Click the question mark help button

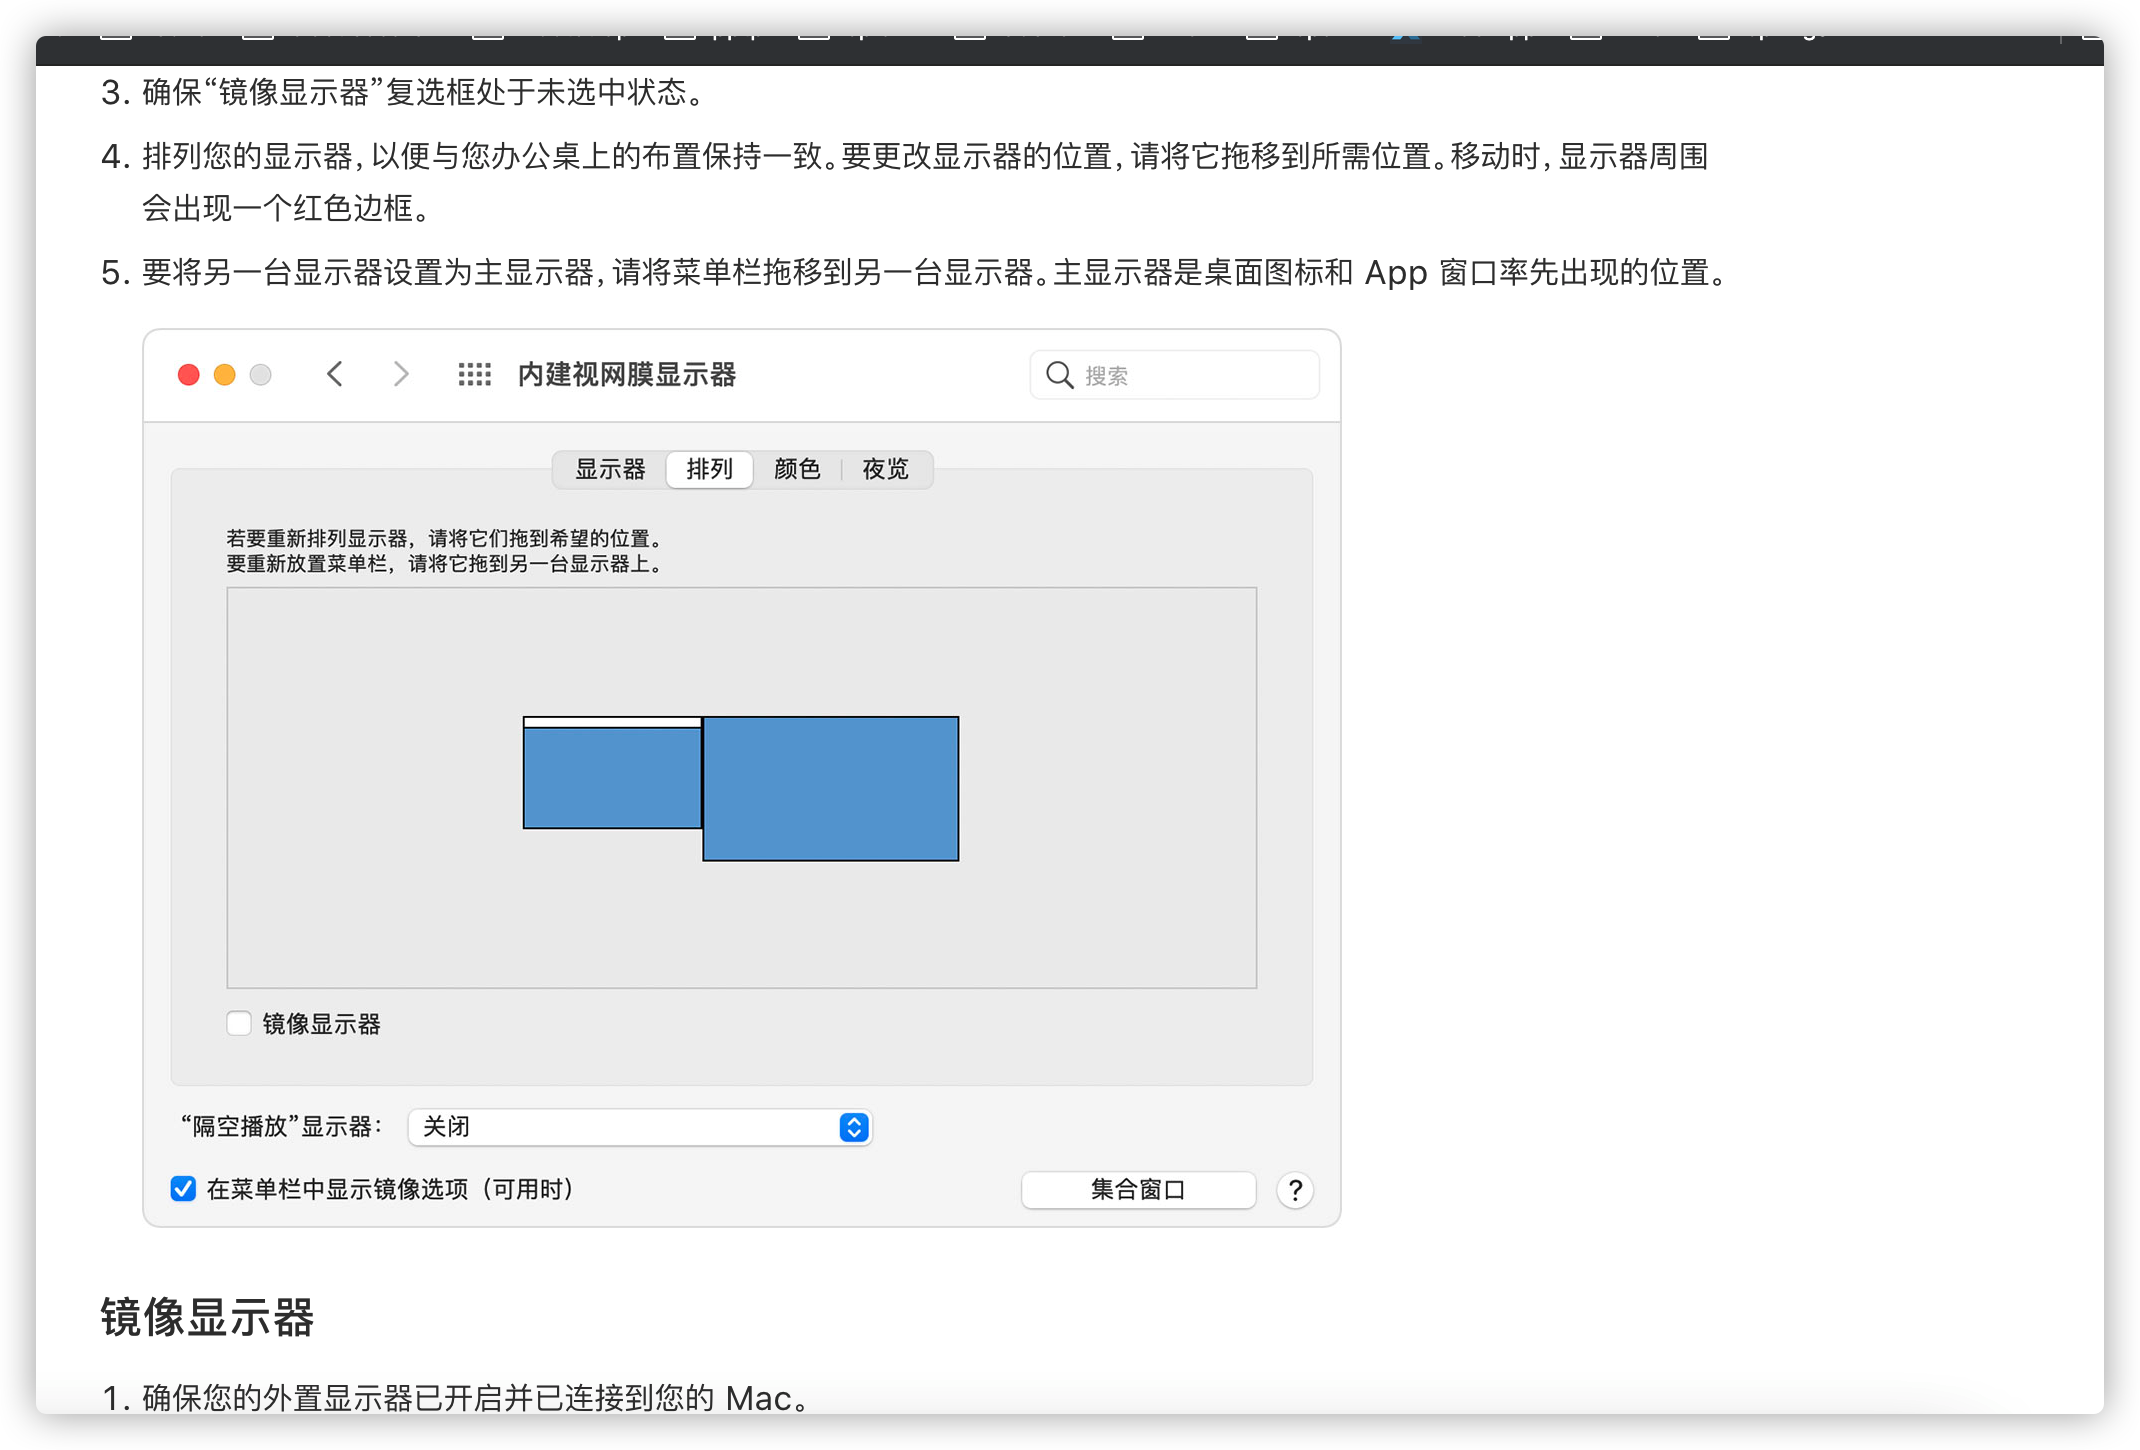click(1294, 1190)
